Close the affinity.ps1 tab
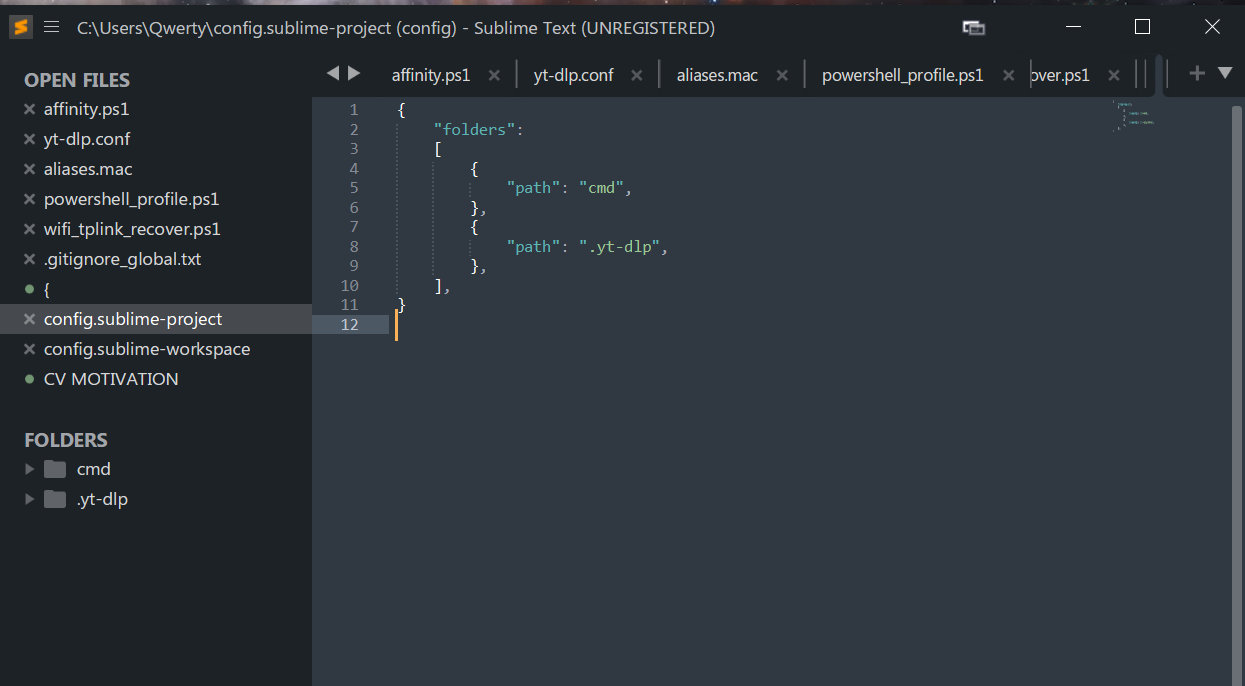The height and width of the screenshot is (686, 1245). click(494, 75)
